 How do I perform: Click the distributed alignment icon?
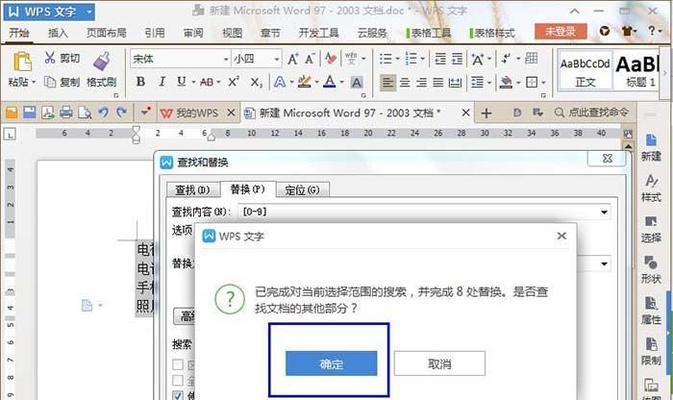coord(455,82)
